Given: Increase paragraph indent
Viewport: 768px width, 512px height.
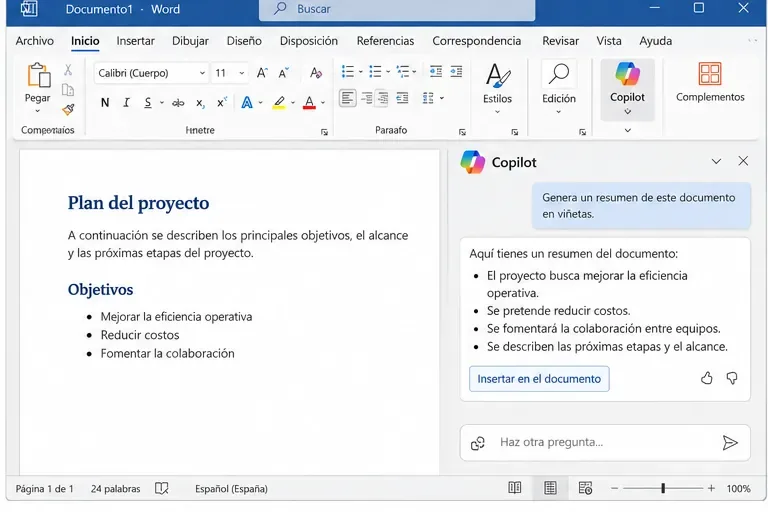Looking at the screenshot, I should 456,72.
